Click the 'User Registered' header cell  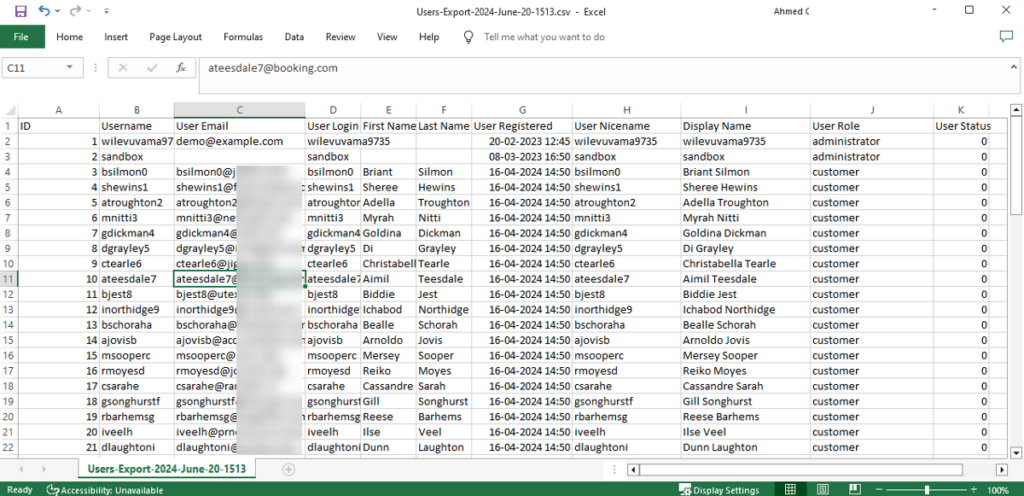click(x=522, y=126)
